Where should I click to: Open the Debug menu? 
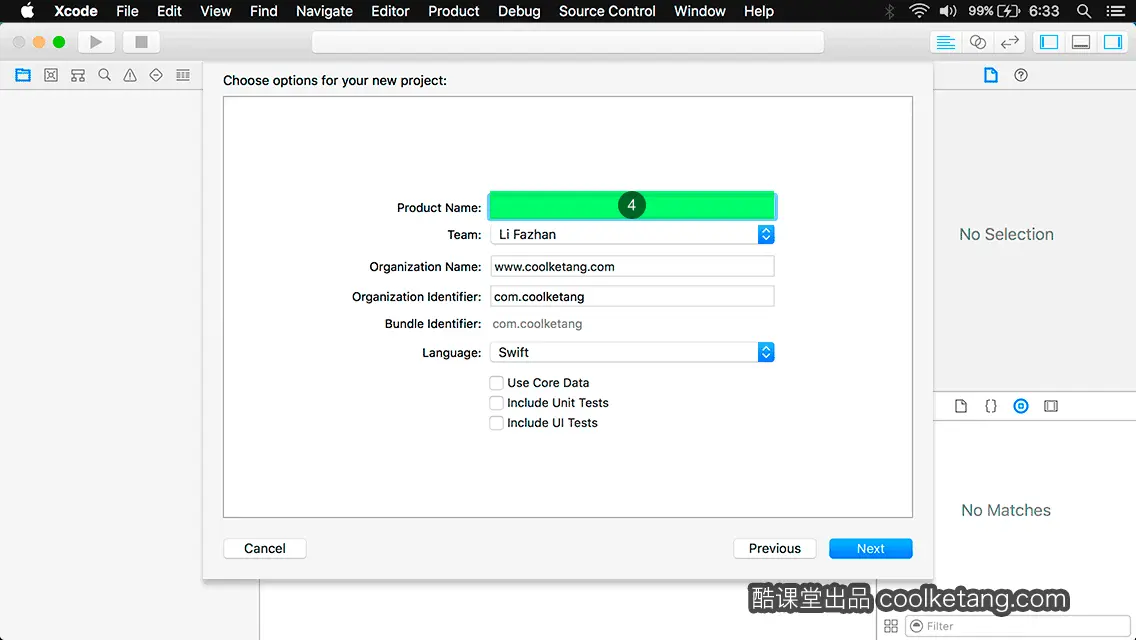[519, 11]
